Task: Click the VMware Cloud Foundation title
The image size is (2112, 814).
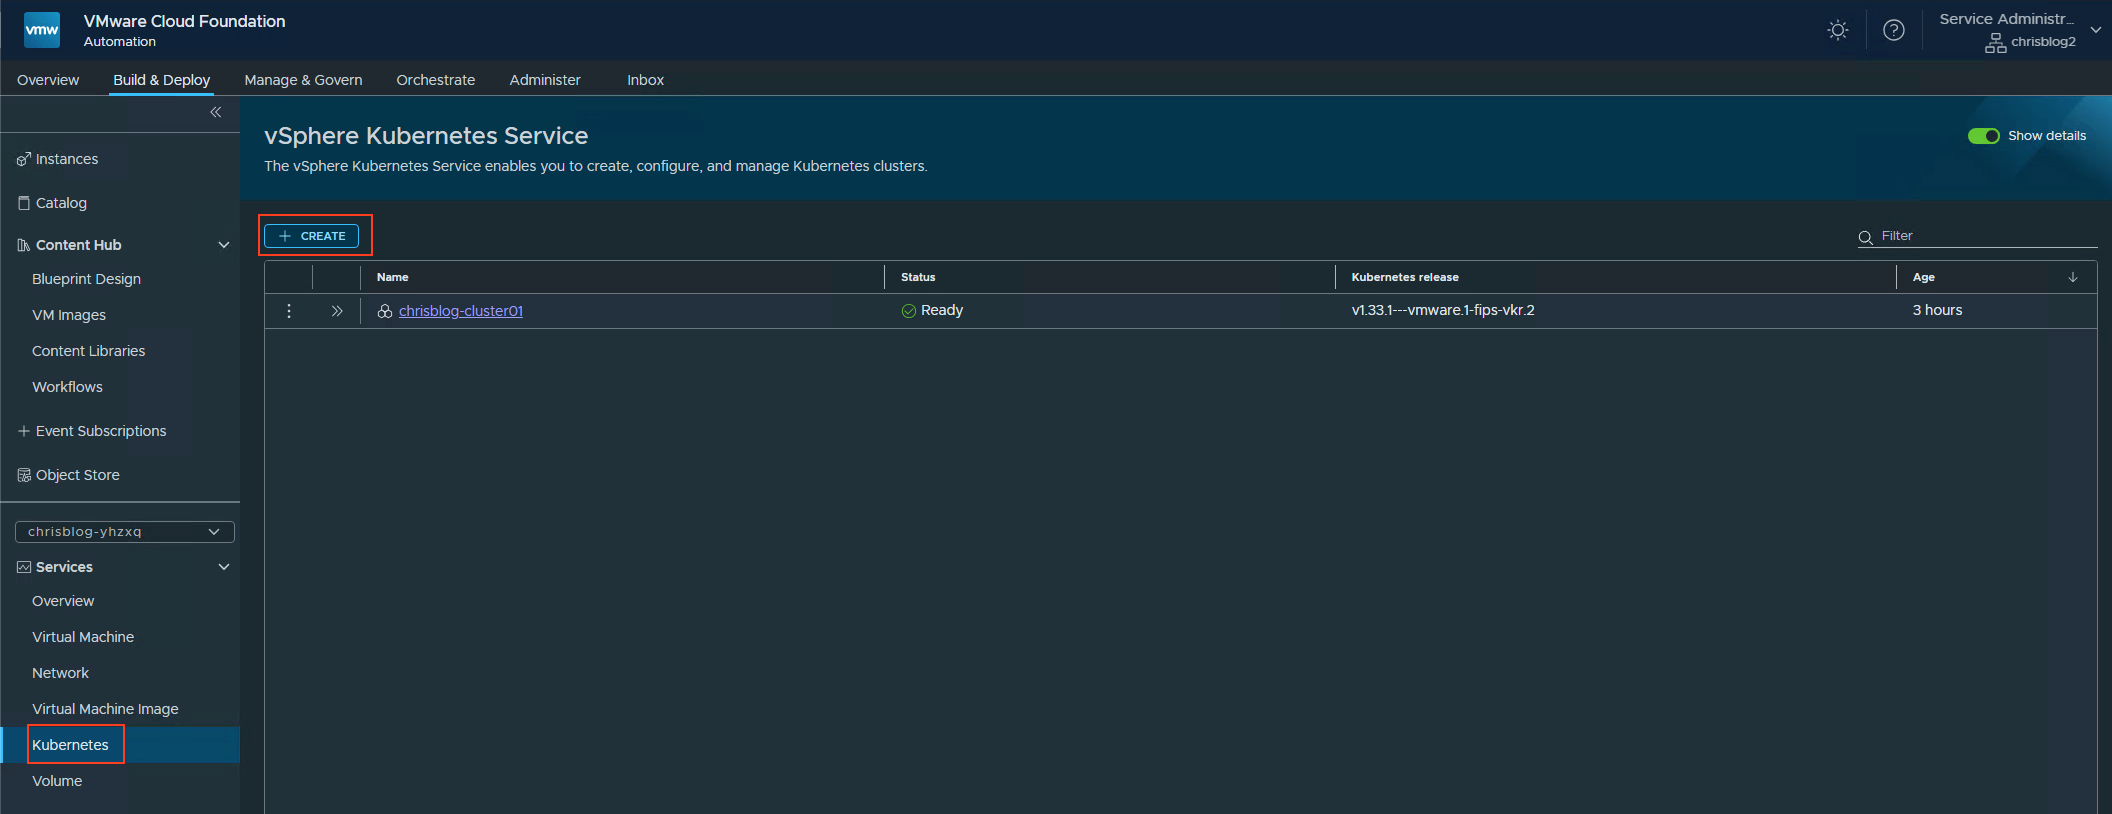Action: point(185,21)
